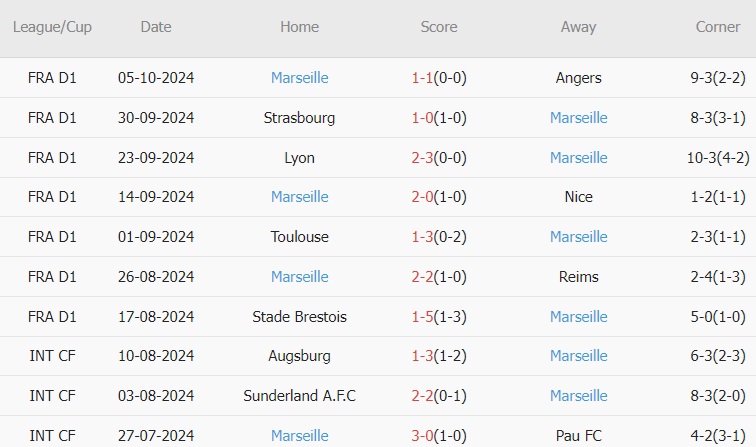Open Marseille link in the Strasbourg match row
The height and width of the screenshot is (447, 756).
coord(578,117)
